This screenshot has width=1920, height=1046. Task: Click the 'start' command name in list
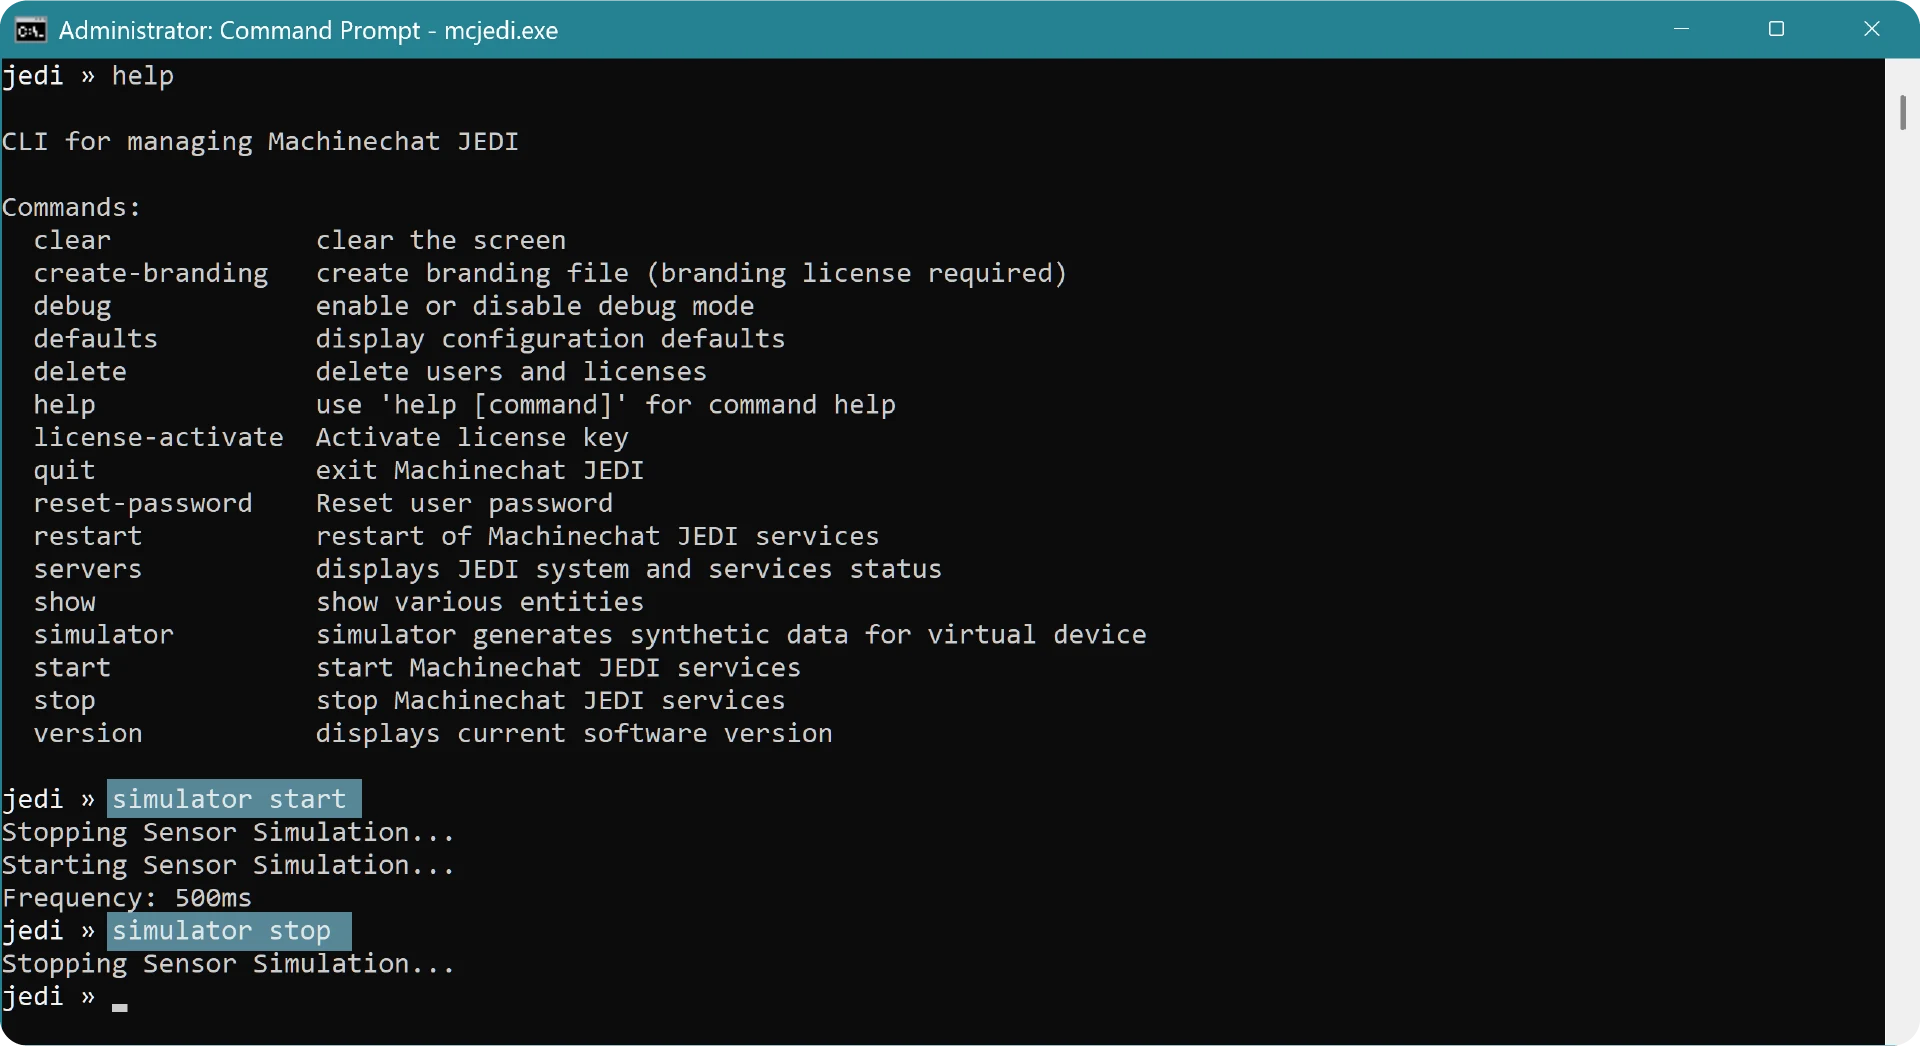pyautogui.click(x=72, y=668)
